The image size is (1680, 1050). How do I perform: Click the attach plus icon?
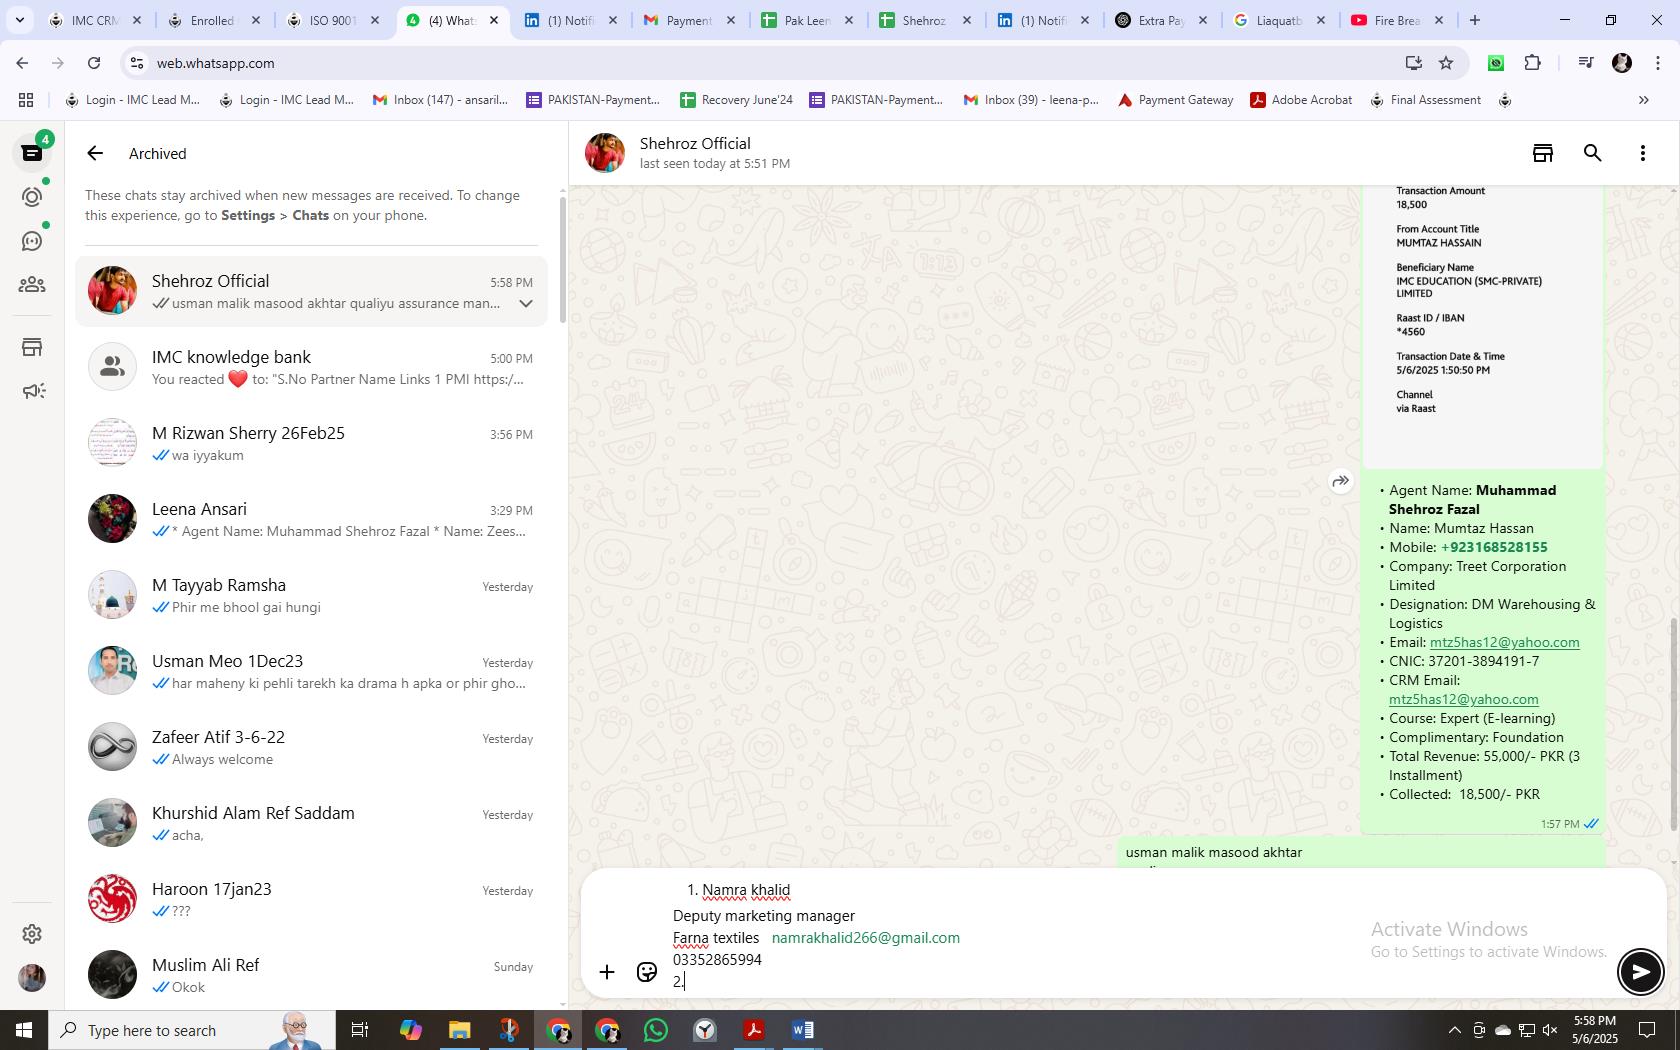[x=607, y=971]
